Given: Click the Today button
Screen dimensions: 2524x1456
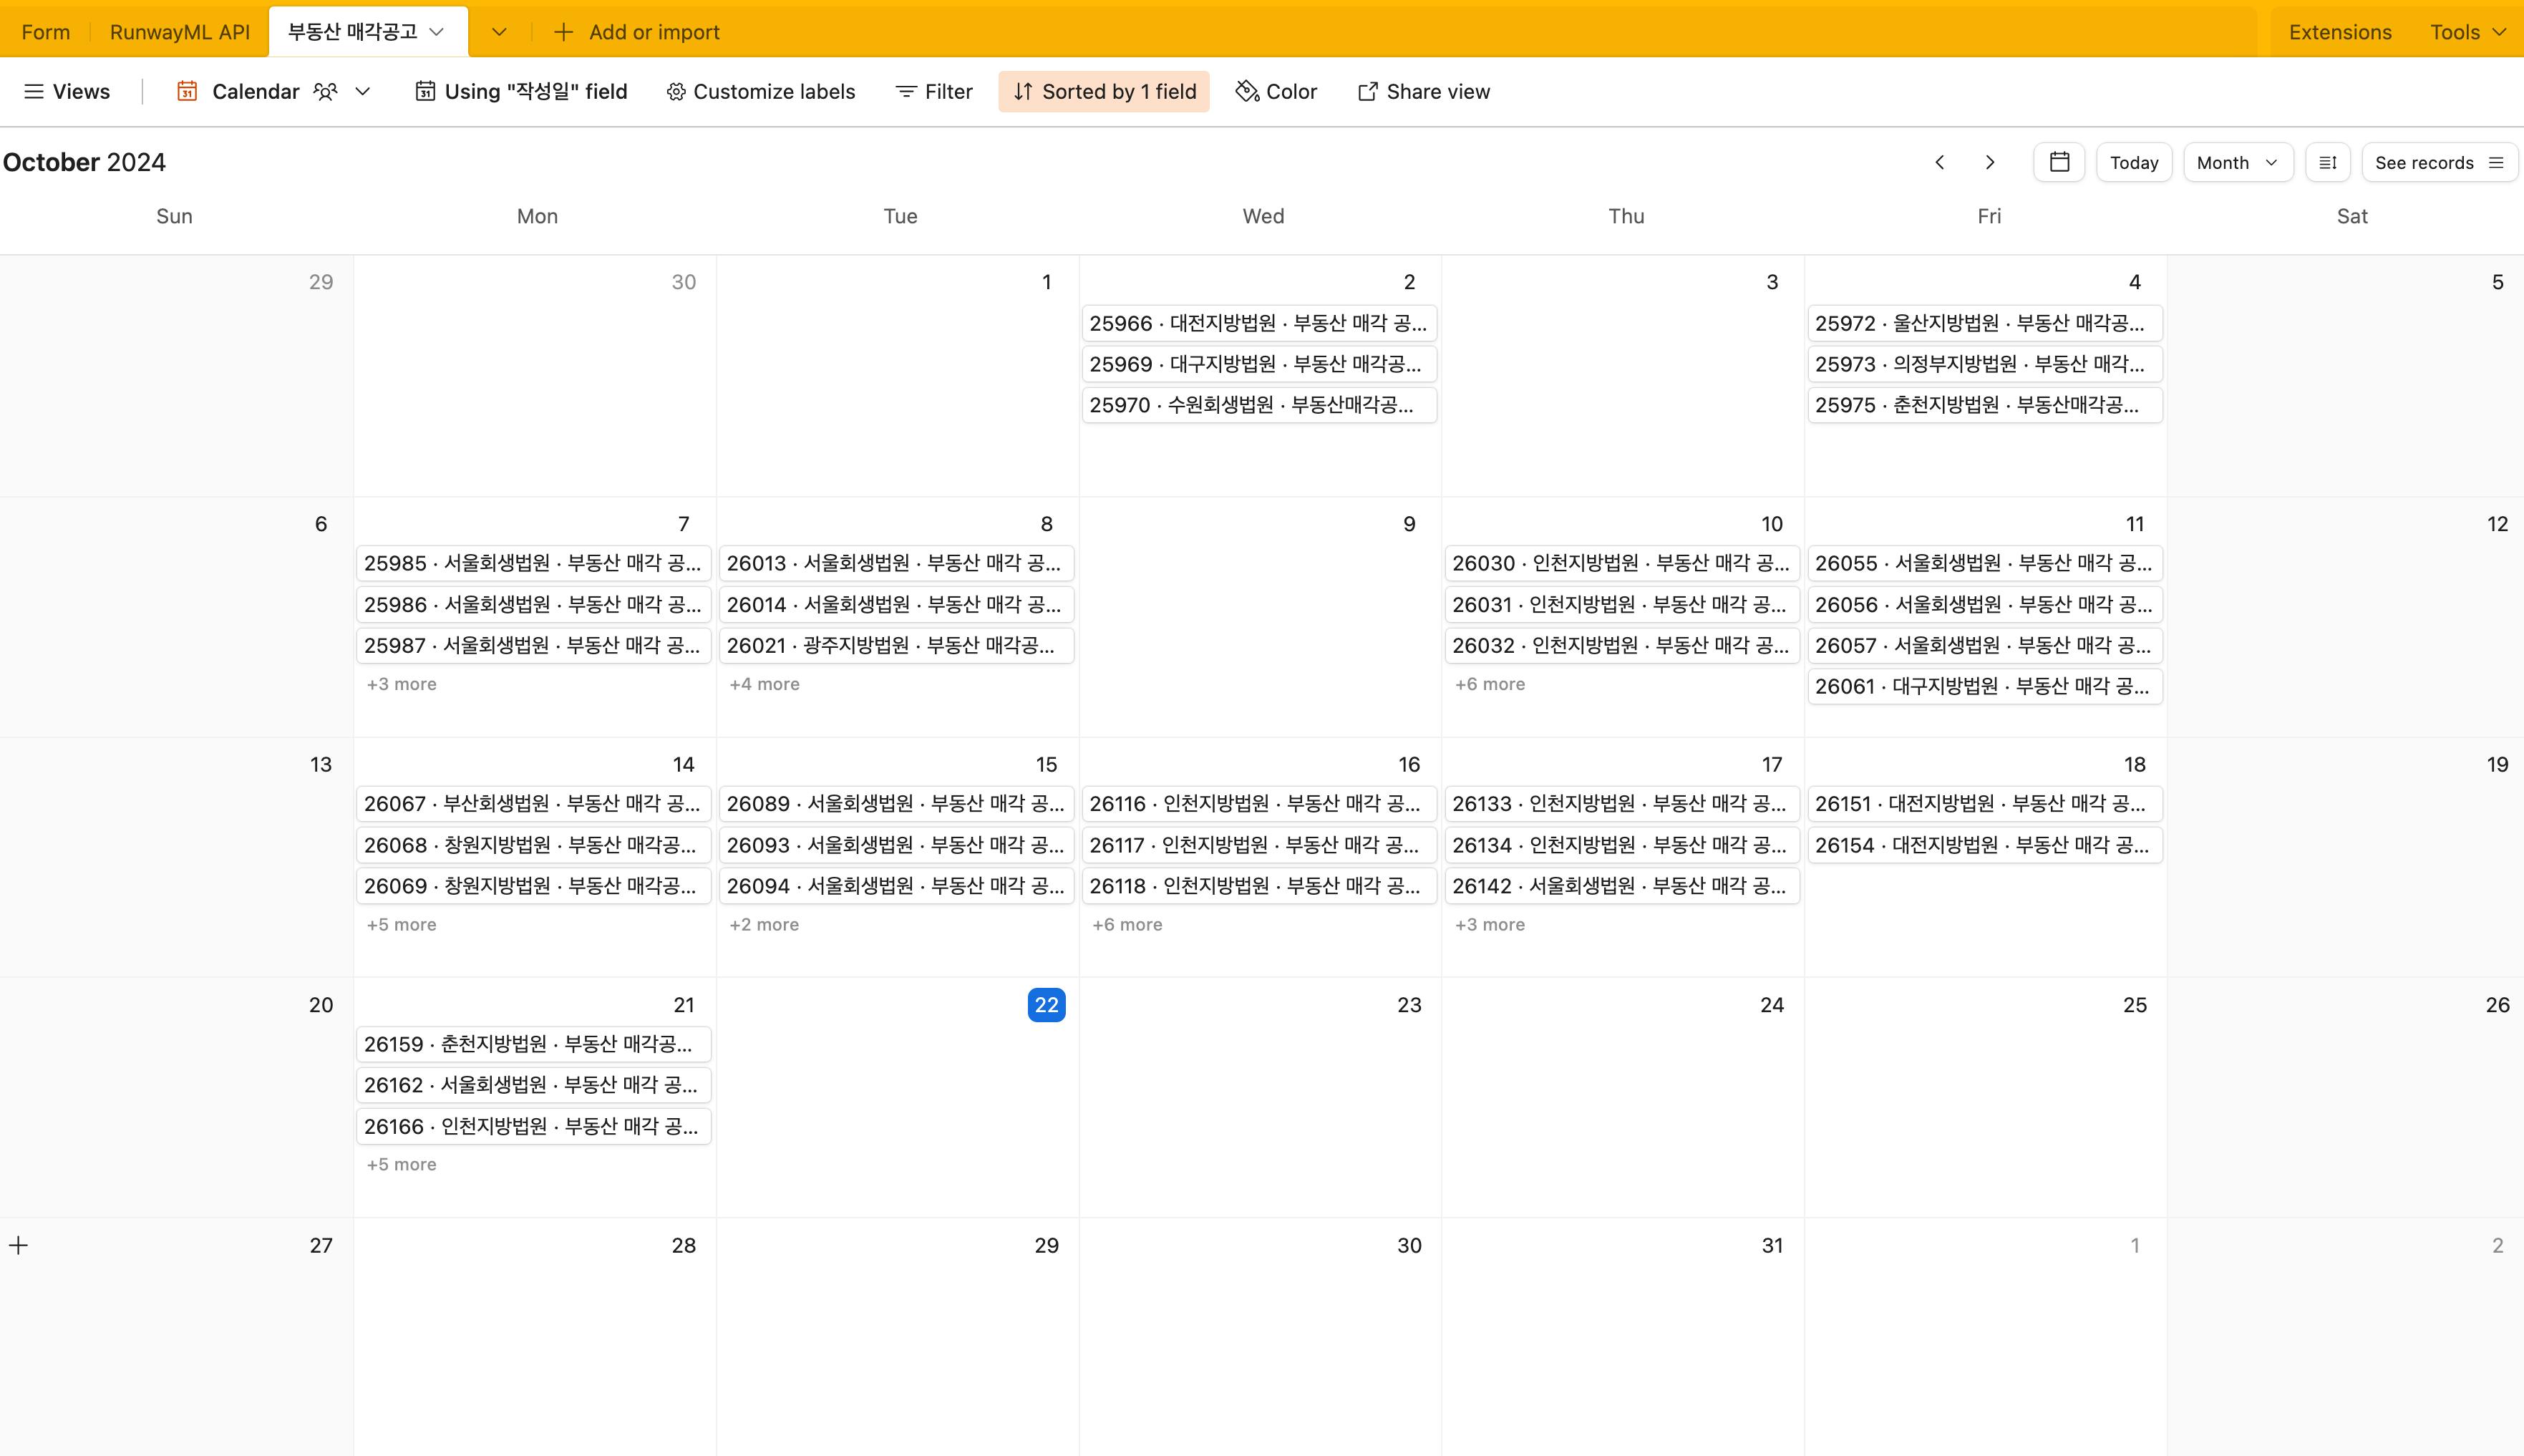Looking at the screenshot, I should point(2133,162).
